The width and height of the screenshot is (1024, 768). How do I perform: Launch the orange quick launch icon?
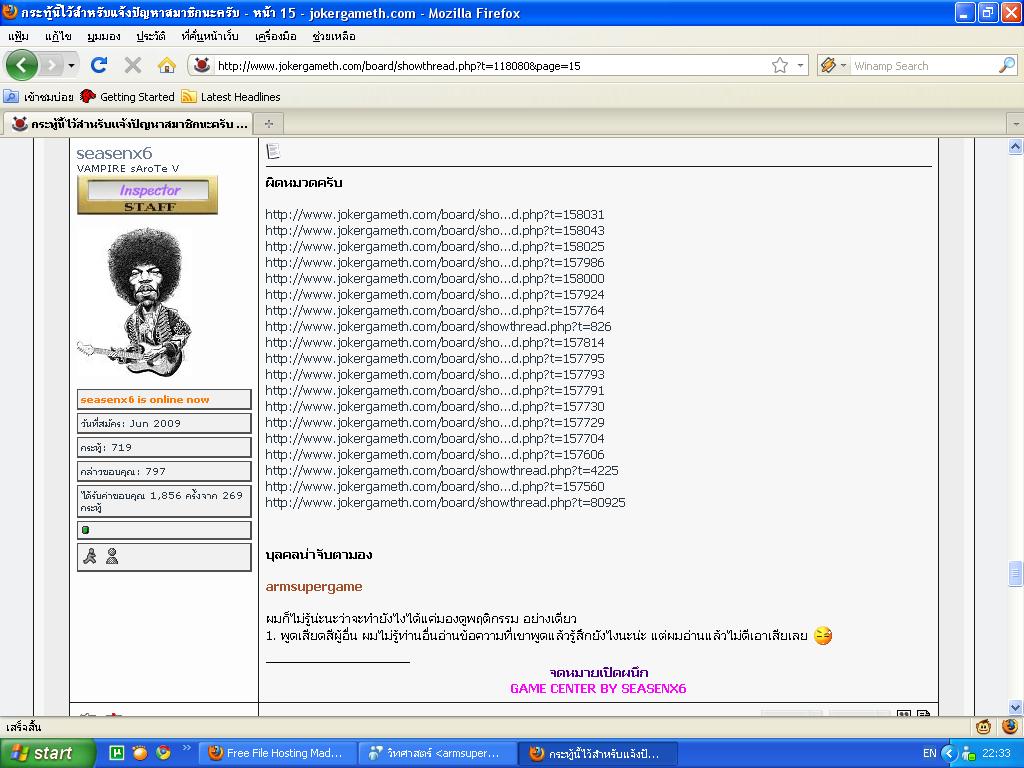(139, 753)
